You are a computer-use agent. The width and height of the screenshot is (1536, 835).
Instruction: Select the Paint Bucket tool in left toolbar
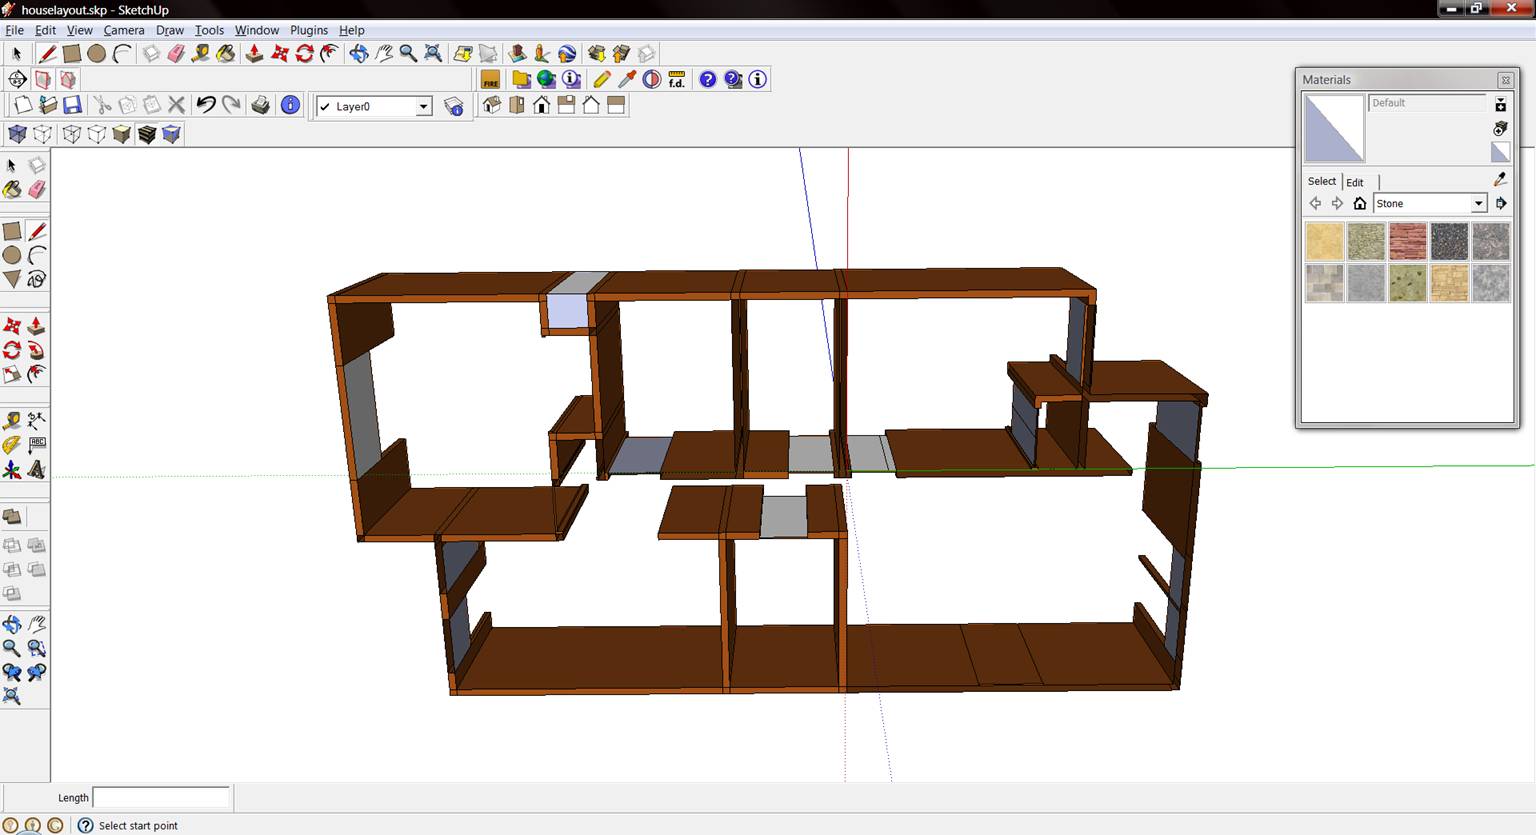point(12,190)
